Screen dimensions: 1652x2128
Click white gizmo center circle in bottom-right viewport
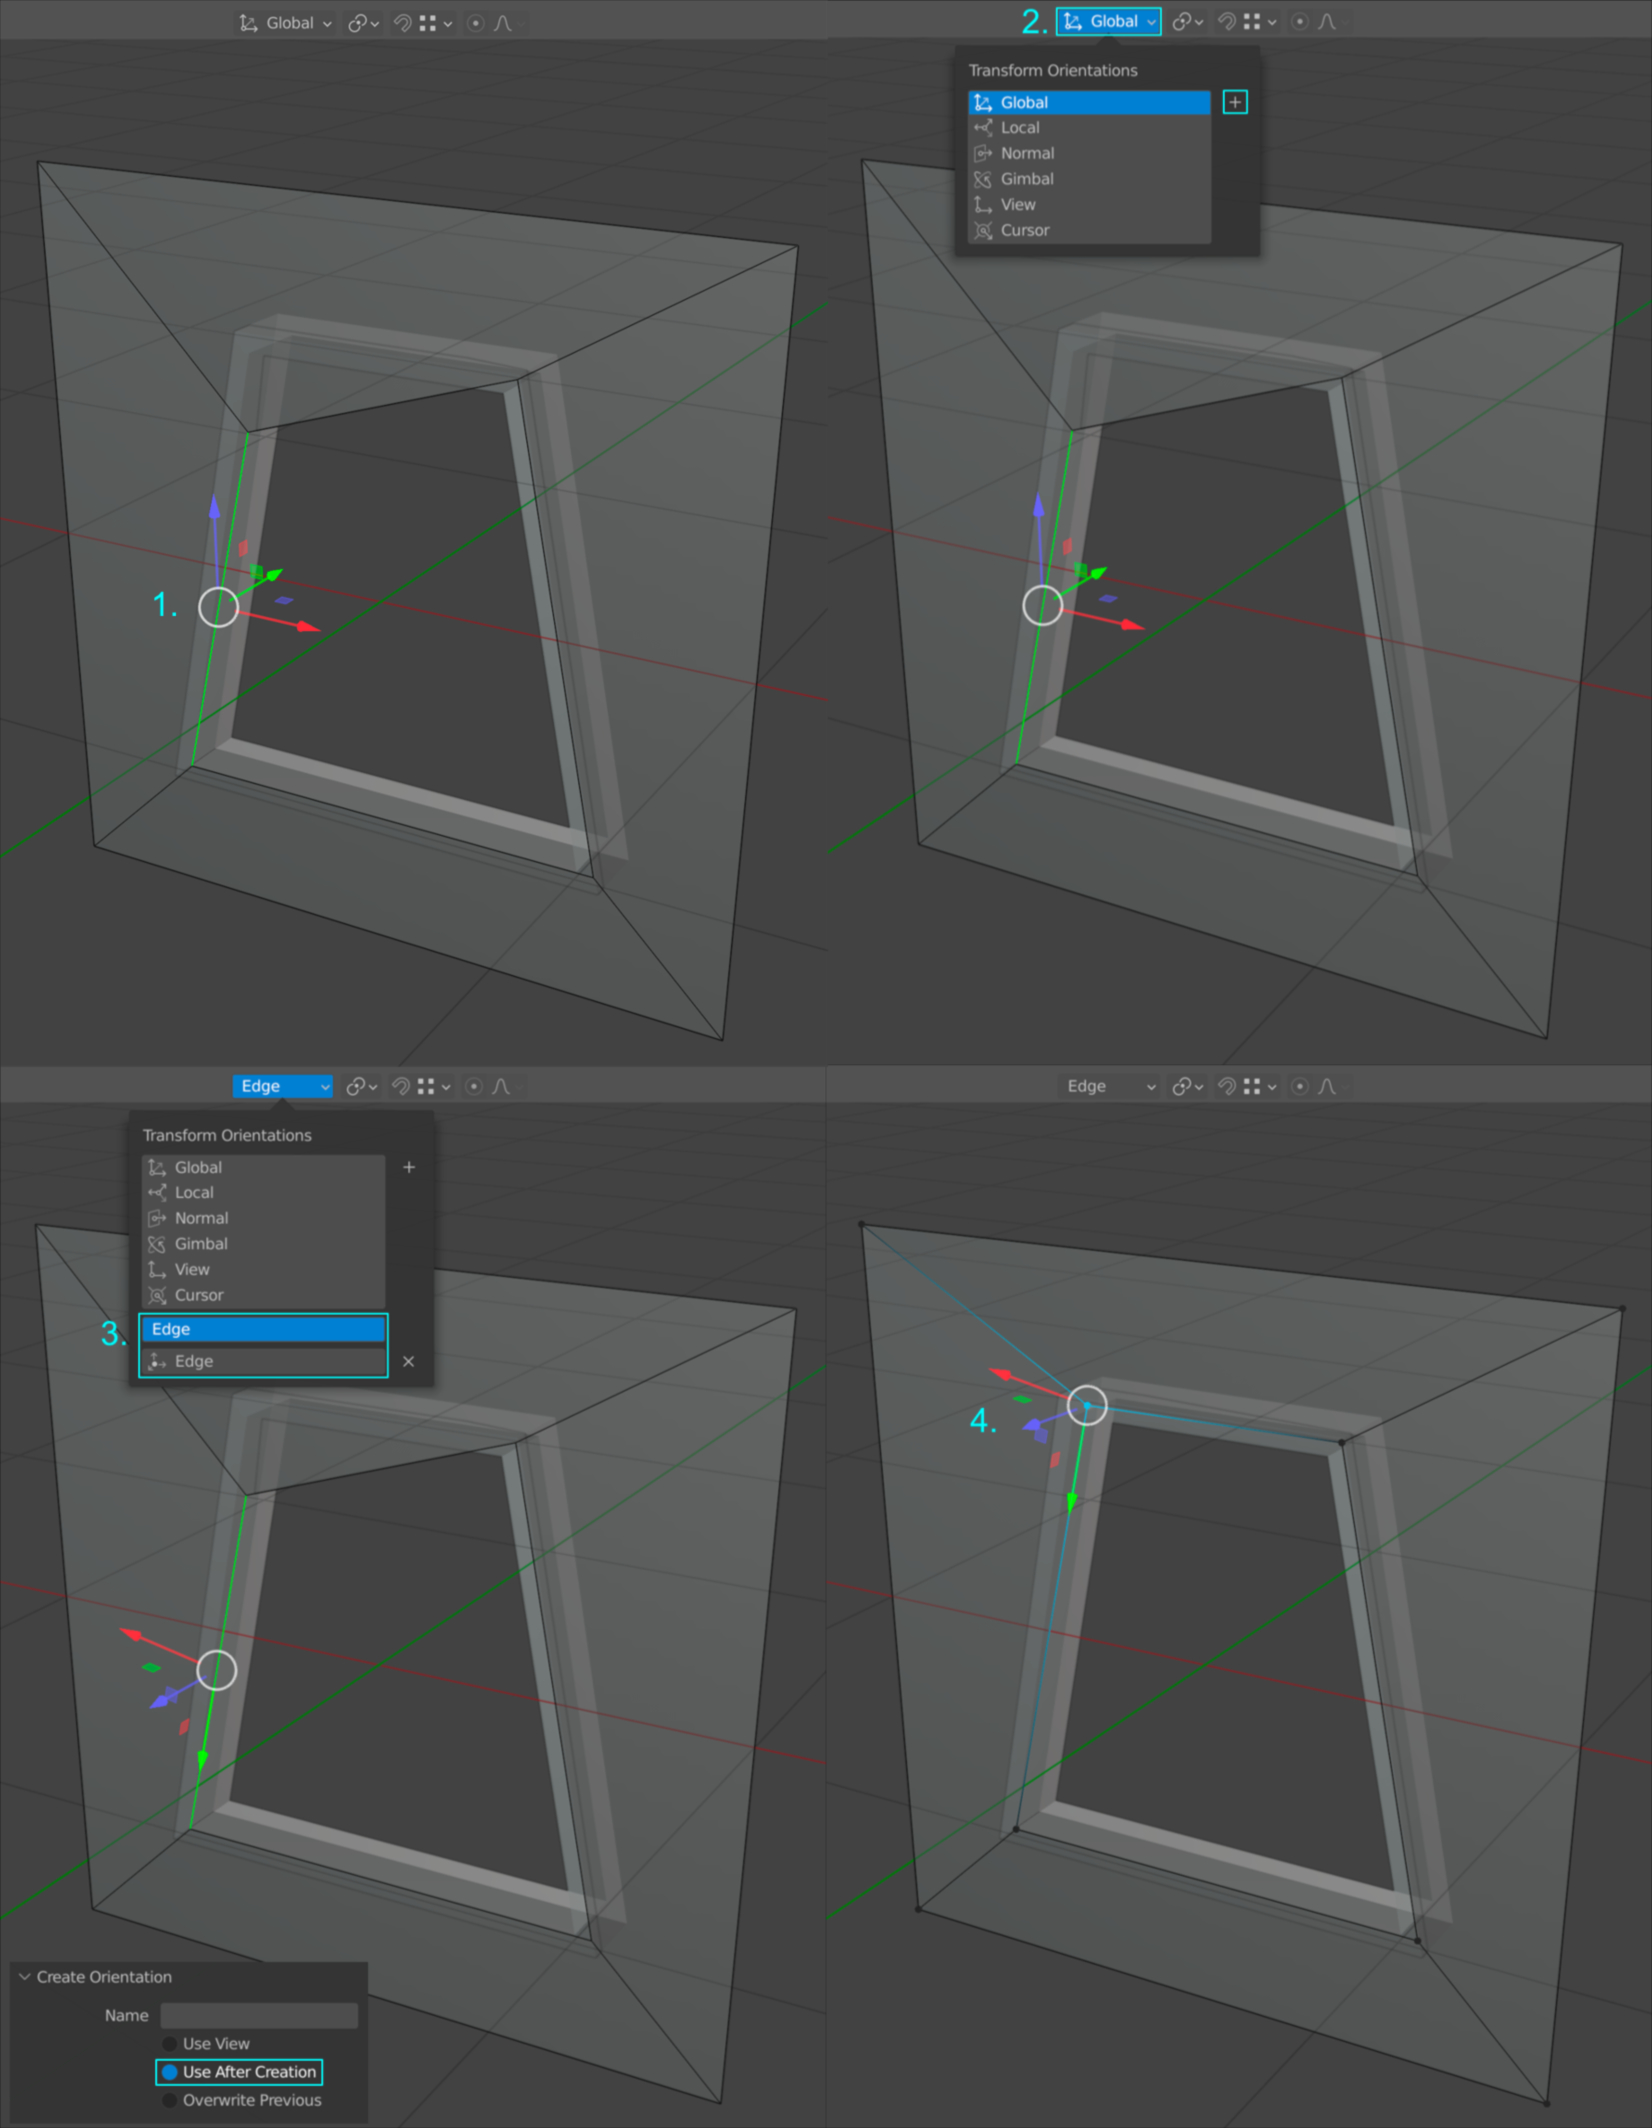[x=1087, y=1405]
